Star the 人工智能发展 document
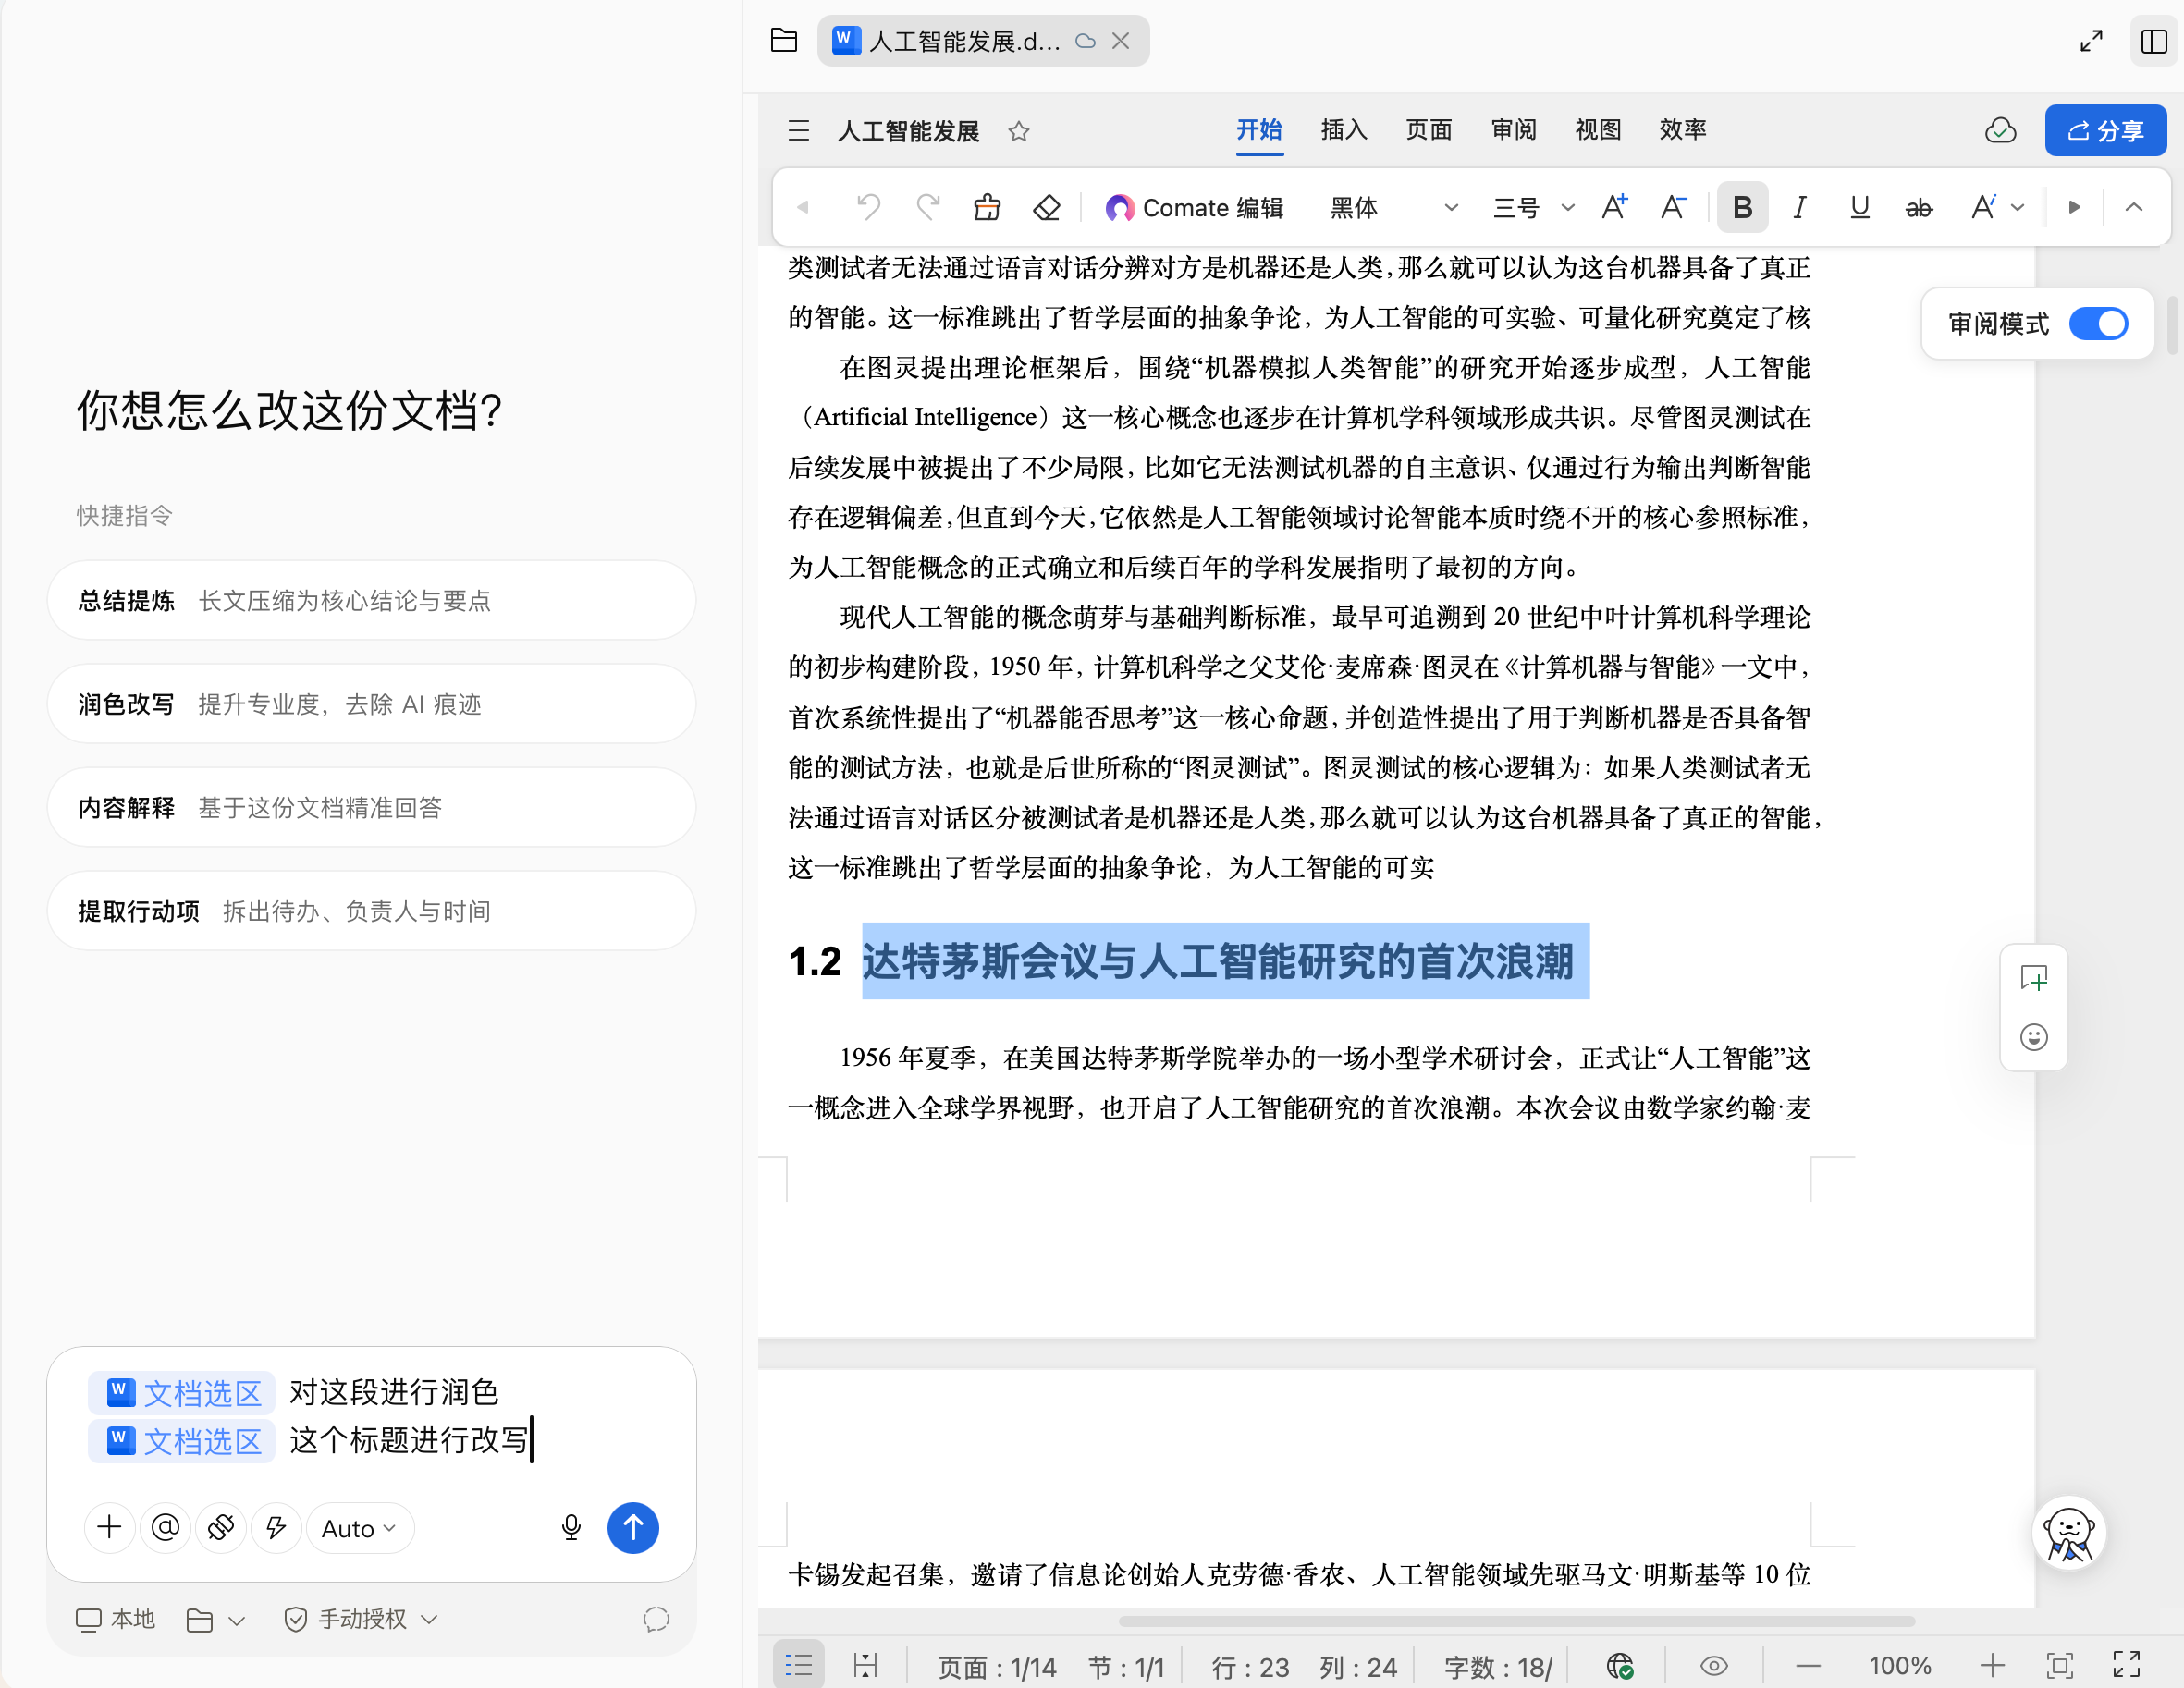The height and width of the screenshot is (1688, 2184). click(x=1018, y=131)
